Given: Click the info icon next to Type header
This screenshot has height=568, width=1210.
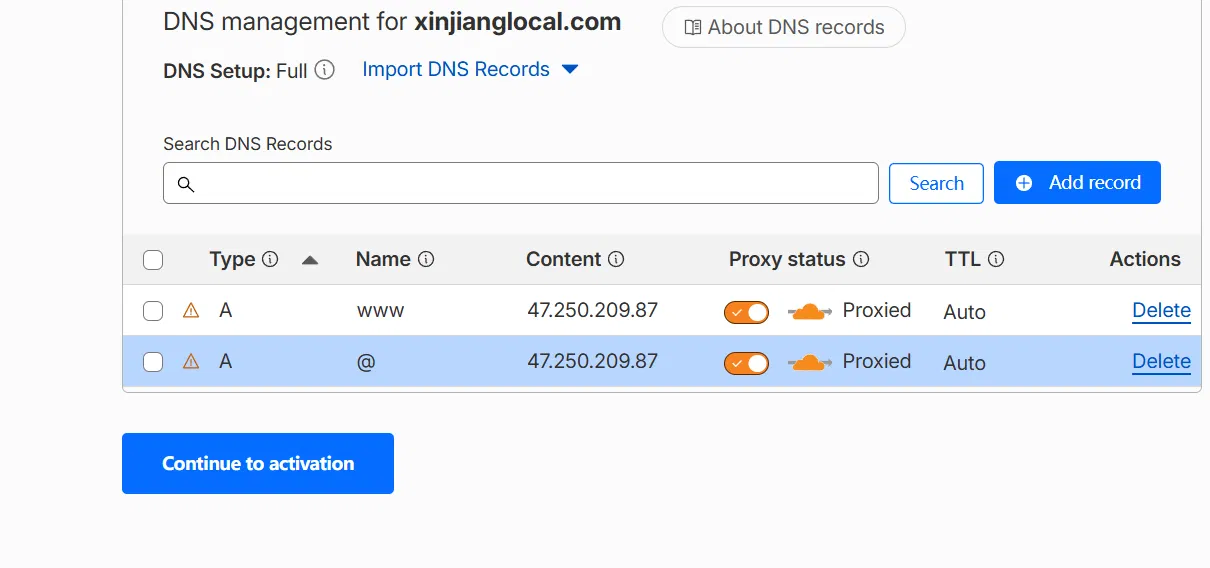Looking at the screenshot, I should 270,259.
